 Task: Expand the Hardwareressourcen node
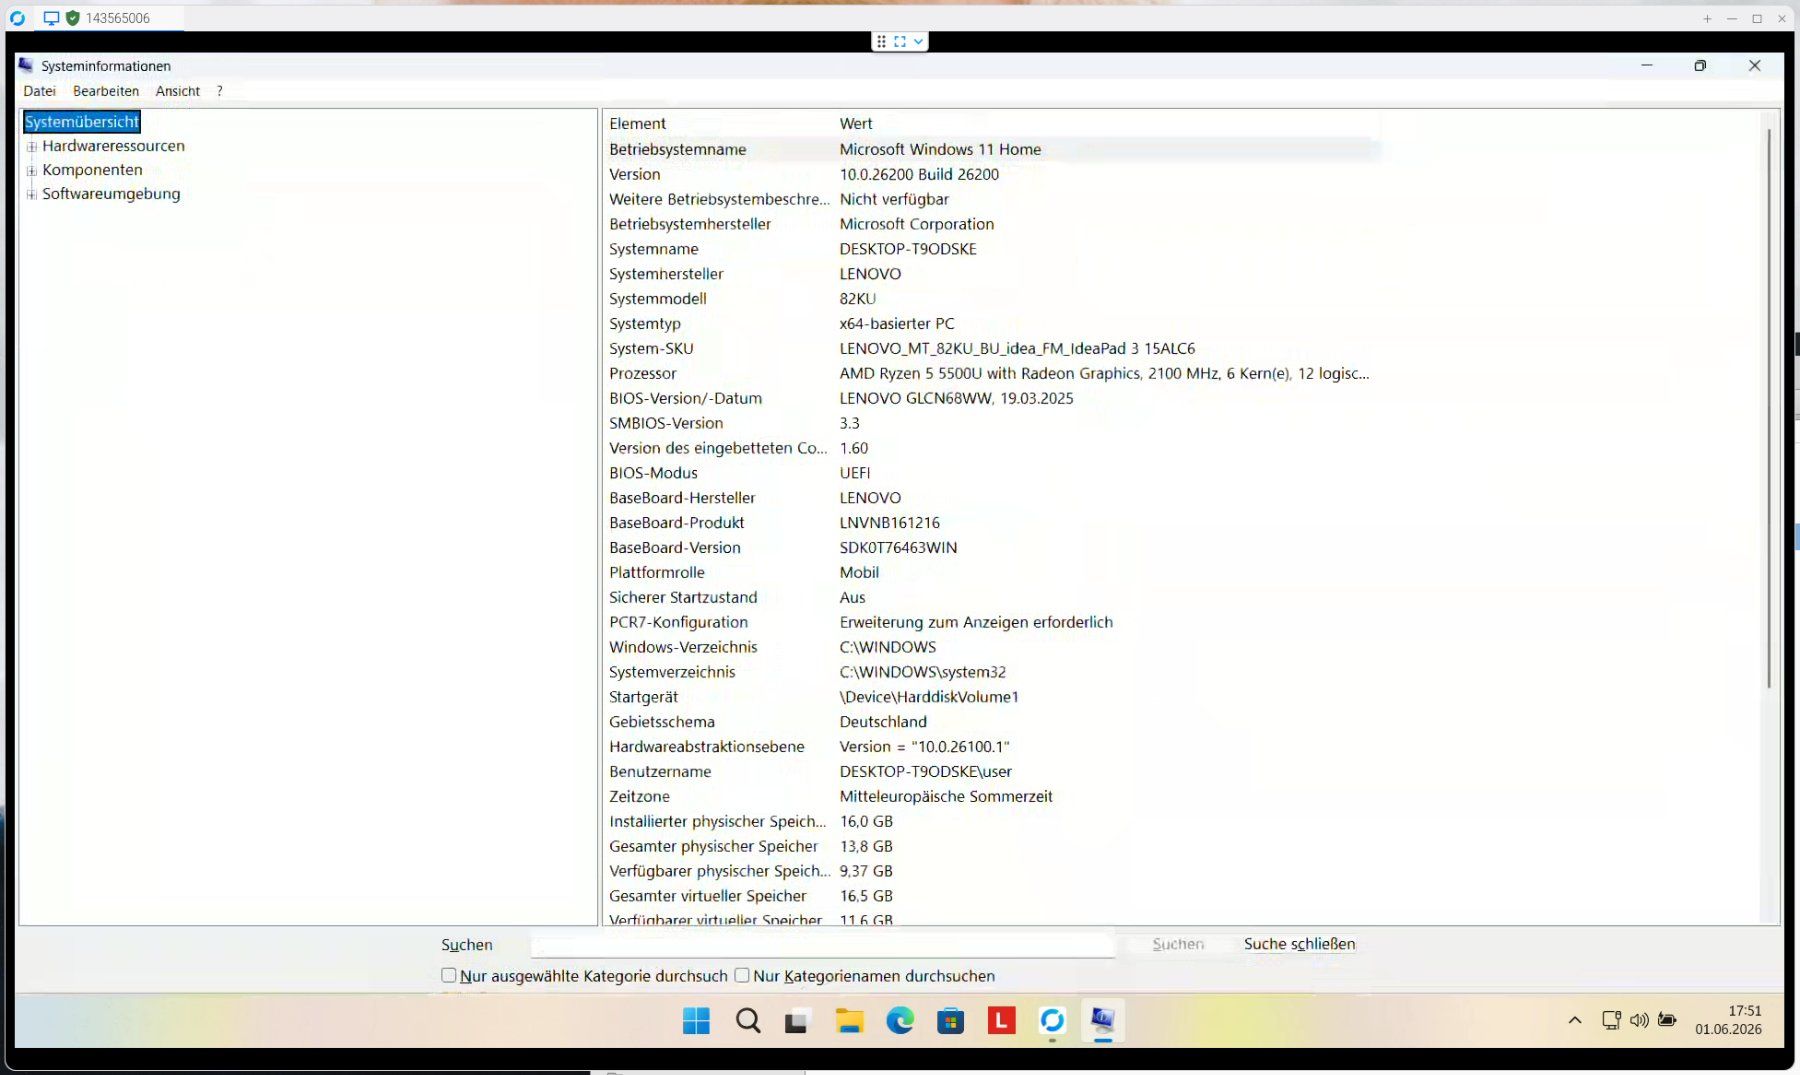coord(32,146)
